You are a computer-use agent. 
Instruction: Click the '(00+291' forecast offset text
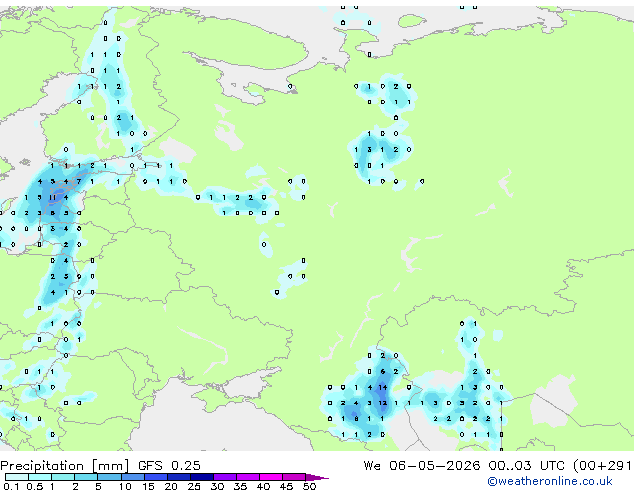pyautogui.click(x=602, y=465)
